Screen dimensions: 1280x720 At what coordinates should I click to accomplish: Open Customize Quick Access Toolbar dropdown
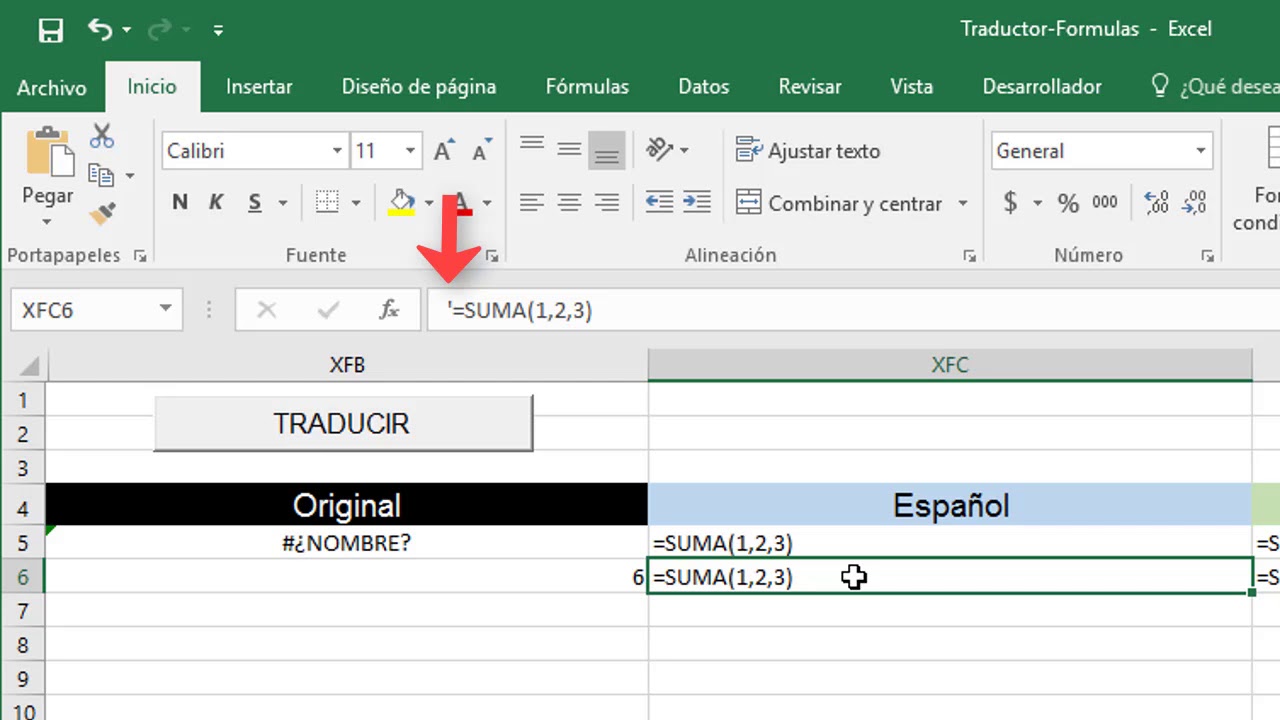[218, 30]
